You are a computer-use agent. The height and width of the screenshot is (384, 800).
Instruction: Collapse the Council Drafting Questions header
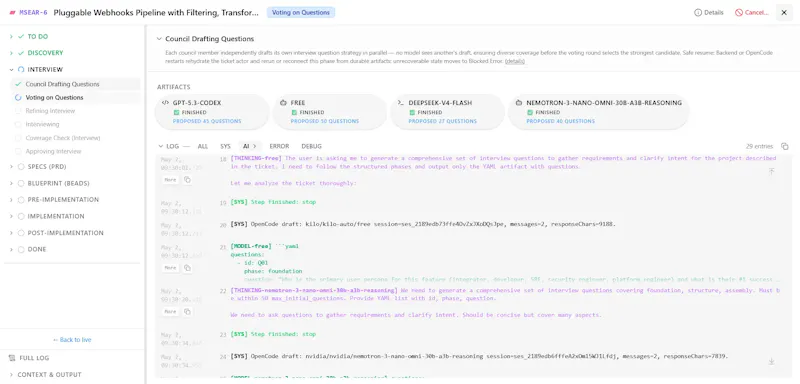[x=159, y=39]
